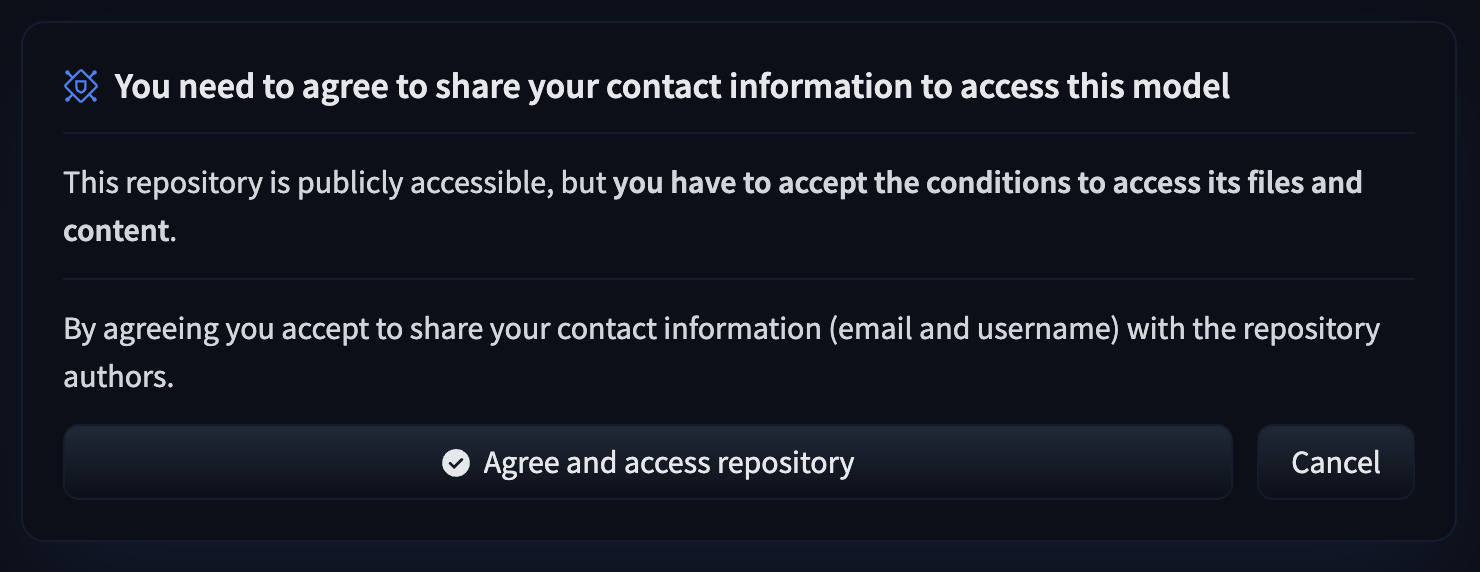Click the checkmark icon on the Agree button
This screenshot has width=1480, height=572.
pos(456,463)
